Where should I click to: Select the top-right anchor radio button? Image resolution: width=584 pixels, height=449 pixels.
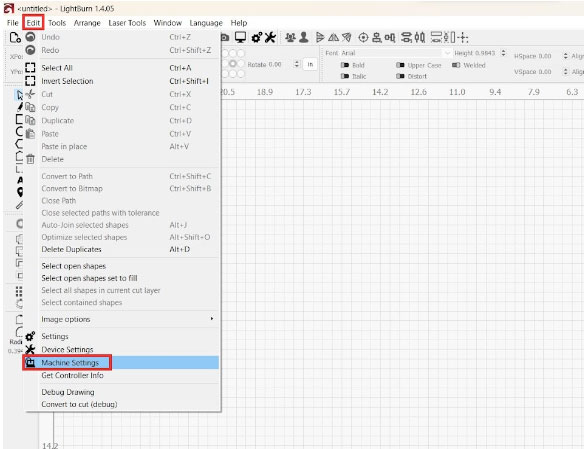pyautogui.click(x=241, y=54)
